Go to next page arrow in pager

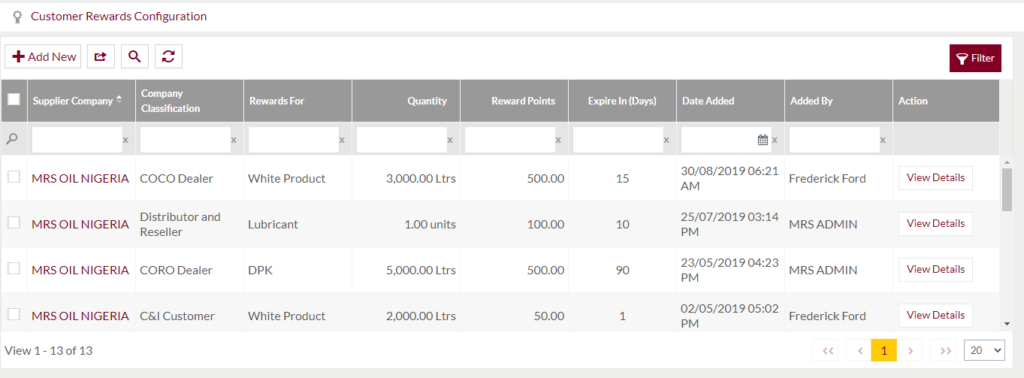pos(910,351)
